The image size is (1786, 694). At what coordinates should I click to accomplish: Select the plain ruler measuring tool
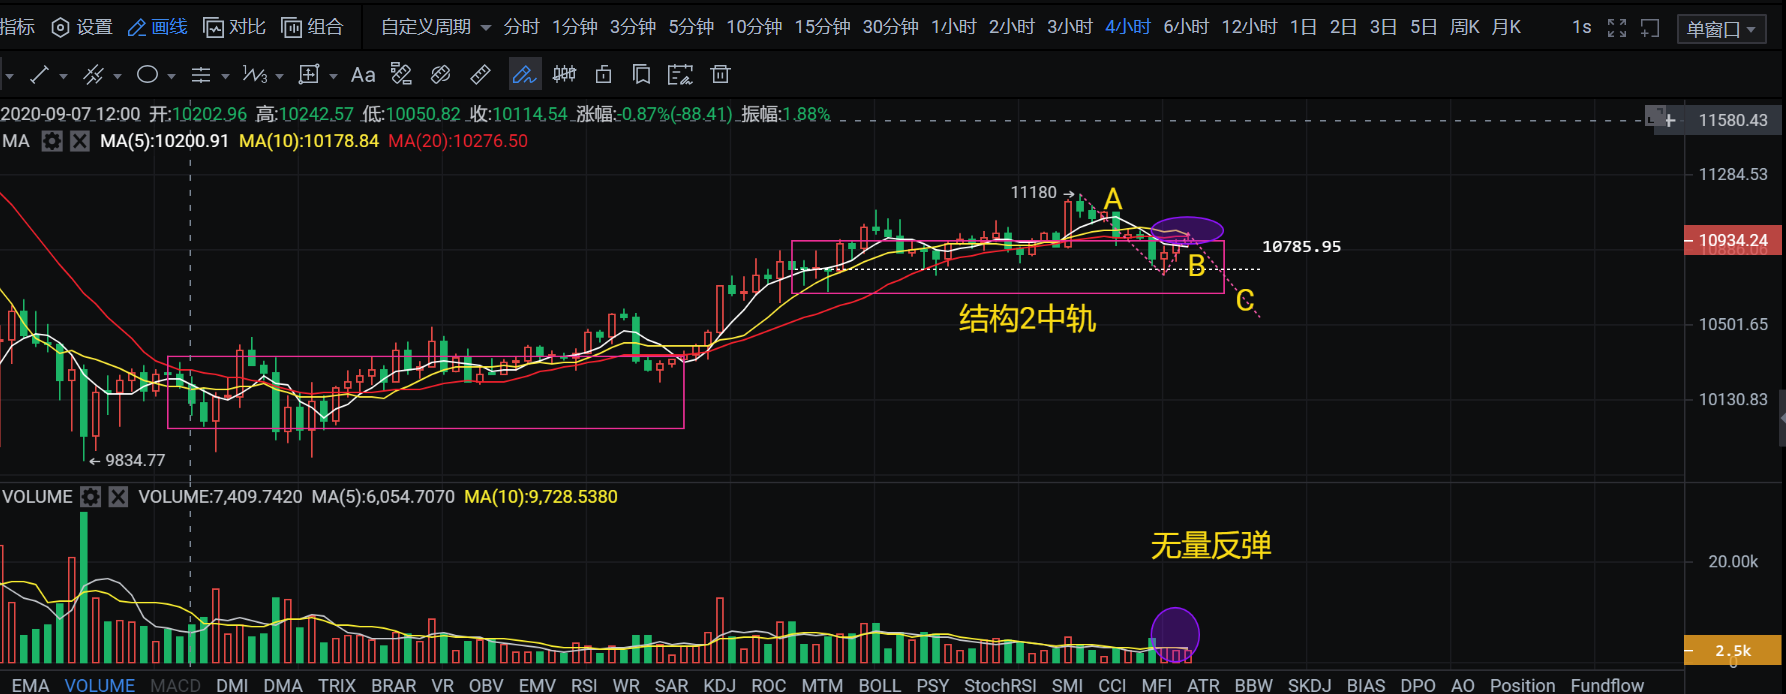[480, 74]
